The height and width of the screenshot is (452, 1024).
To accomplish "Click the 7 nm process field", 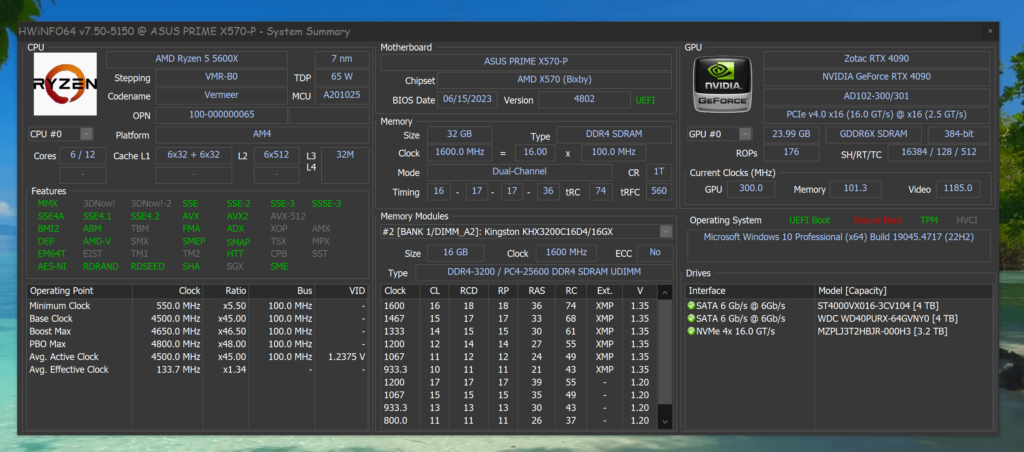I will tap(342, 59).
